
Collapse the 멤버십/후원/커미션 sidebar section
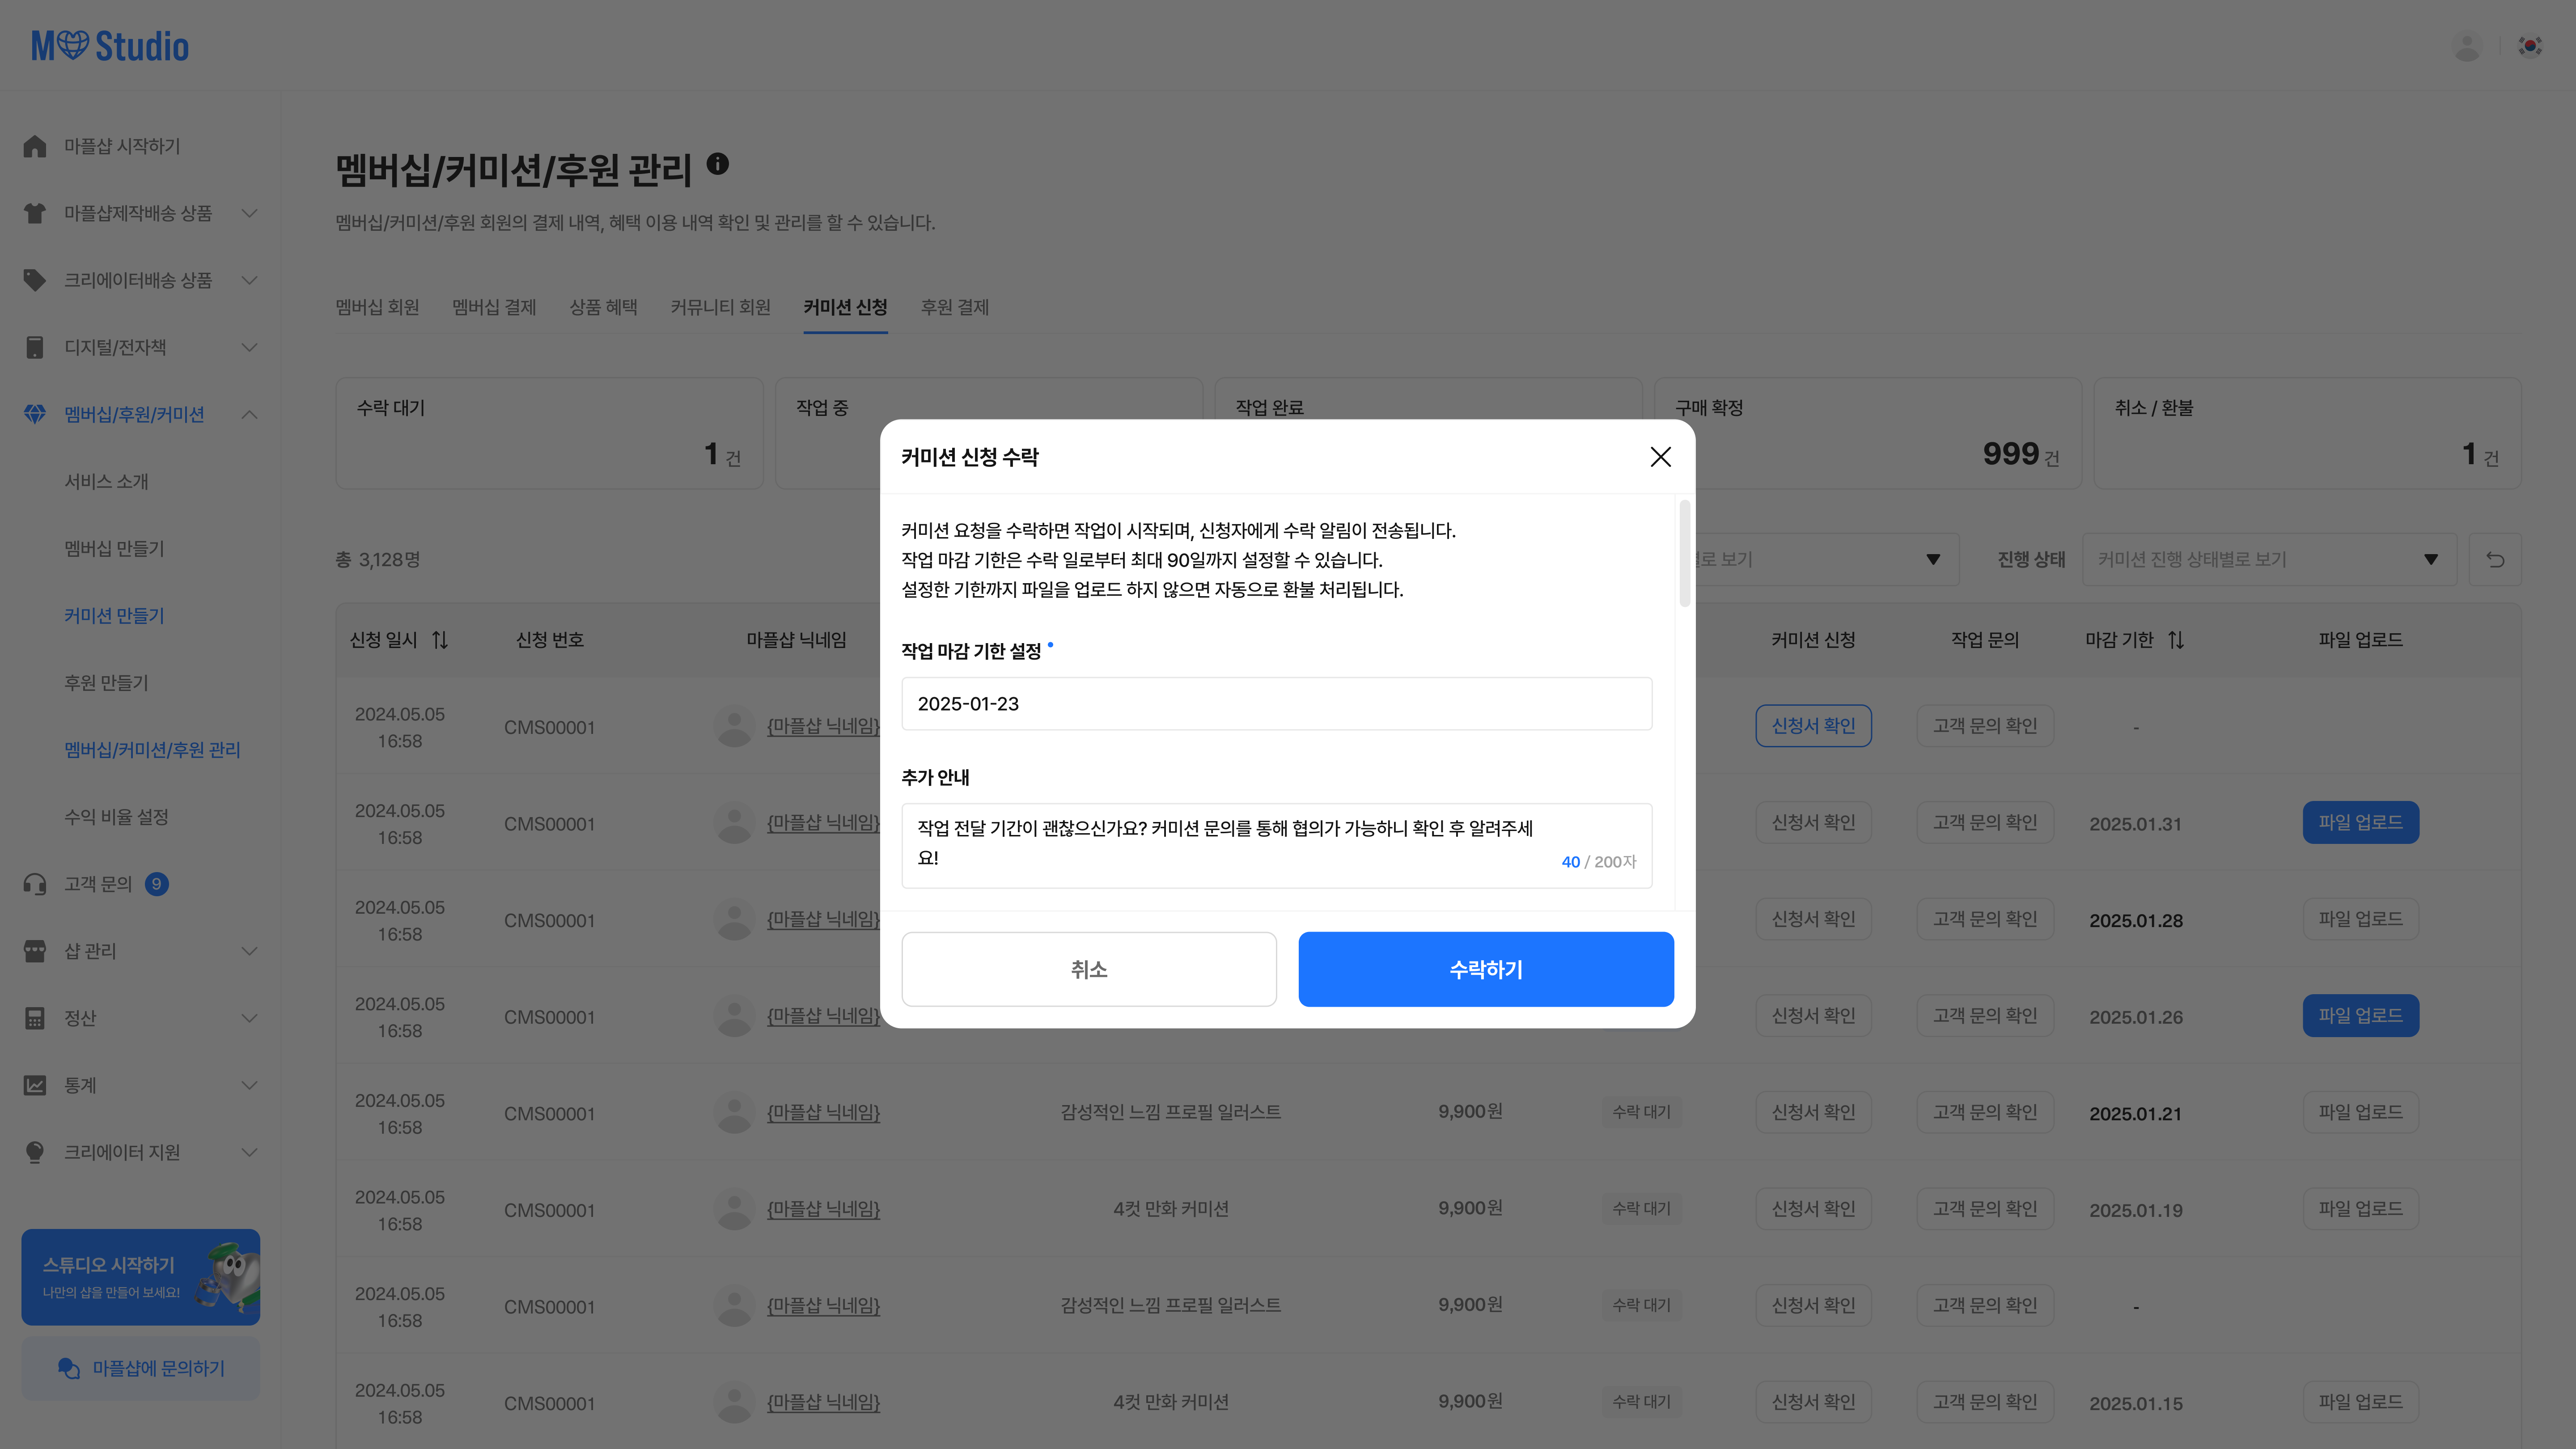pyautogui.click(x=250, y=414)
